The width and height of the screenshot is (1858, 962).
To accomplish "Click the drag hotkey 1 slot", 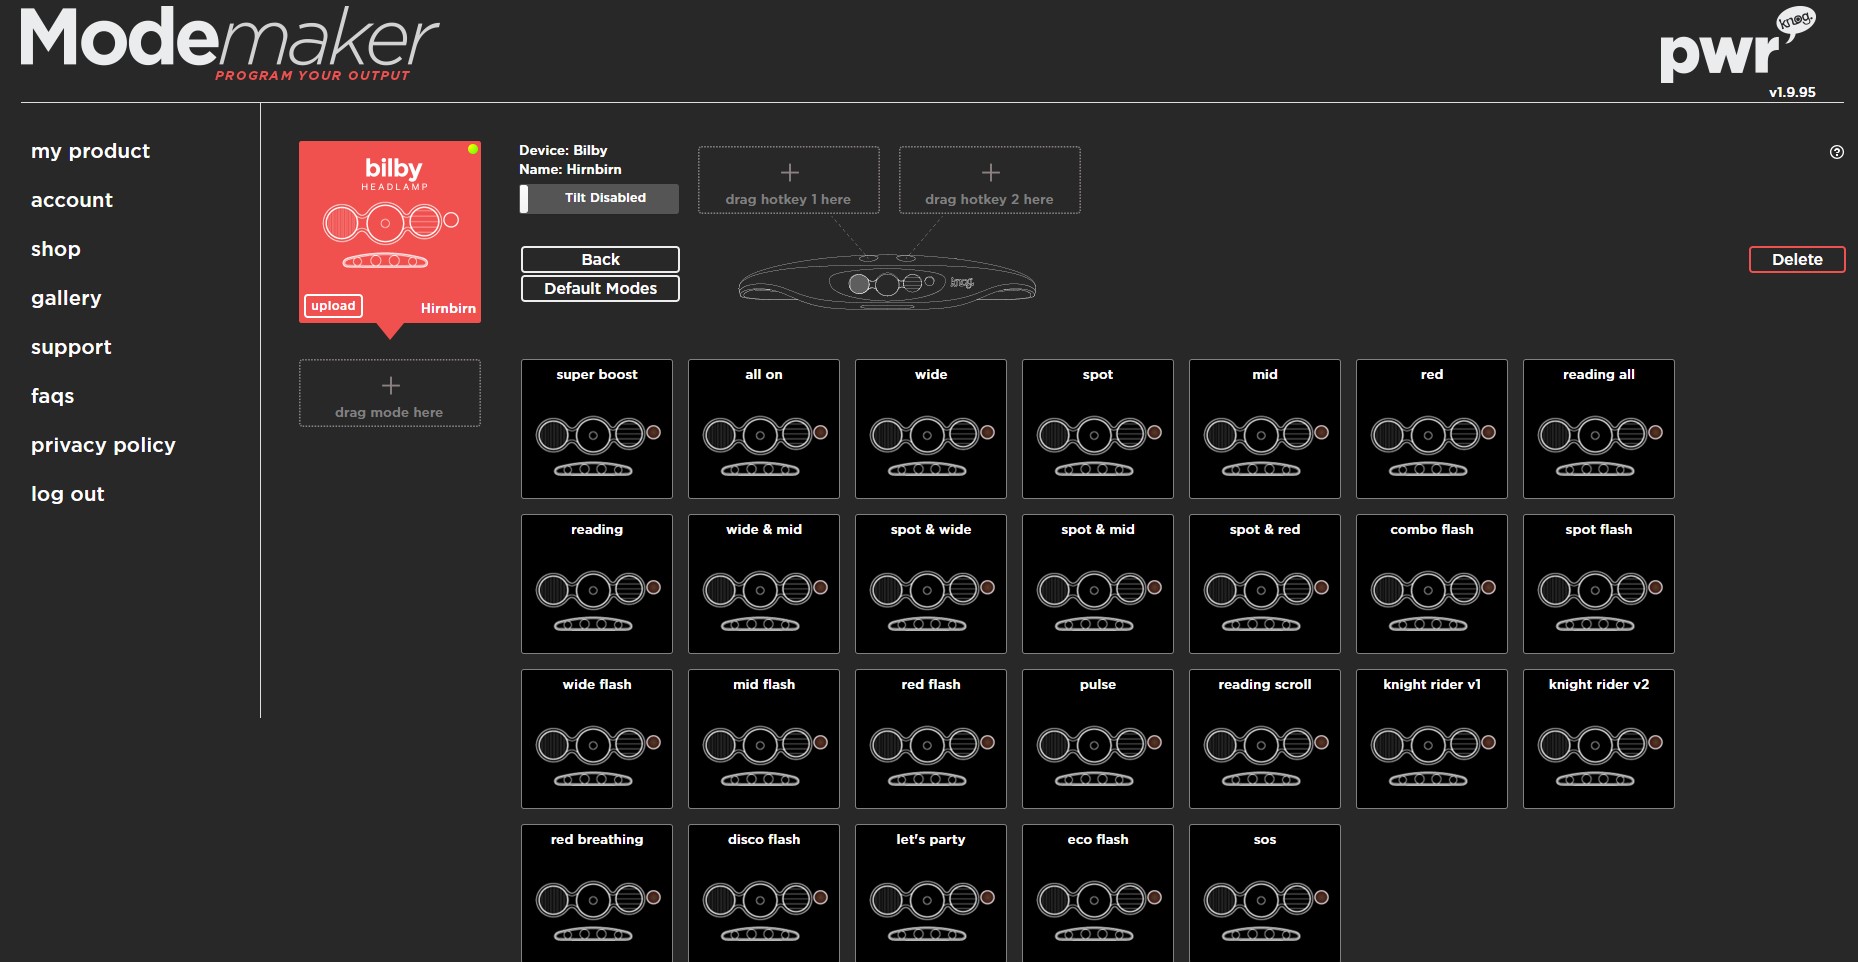I will tap(789, 180).
